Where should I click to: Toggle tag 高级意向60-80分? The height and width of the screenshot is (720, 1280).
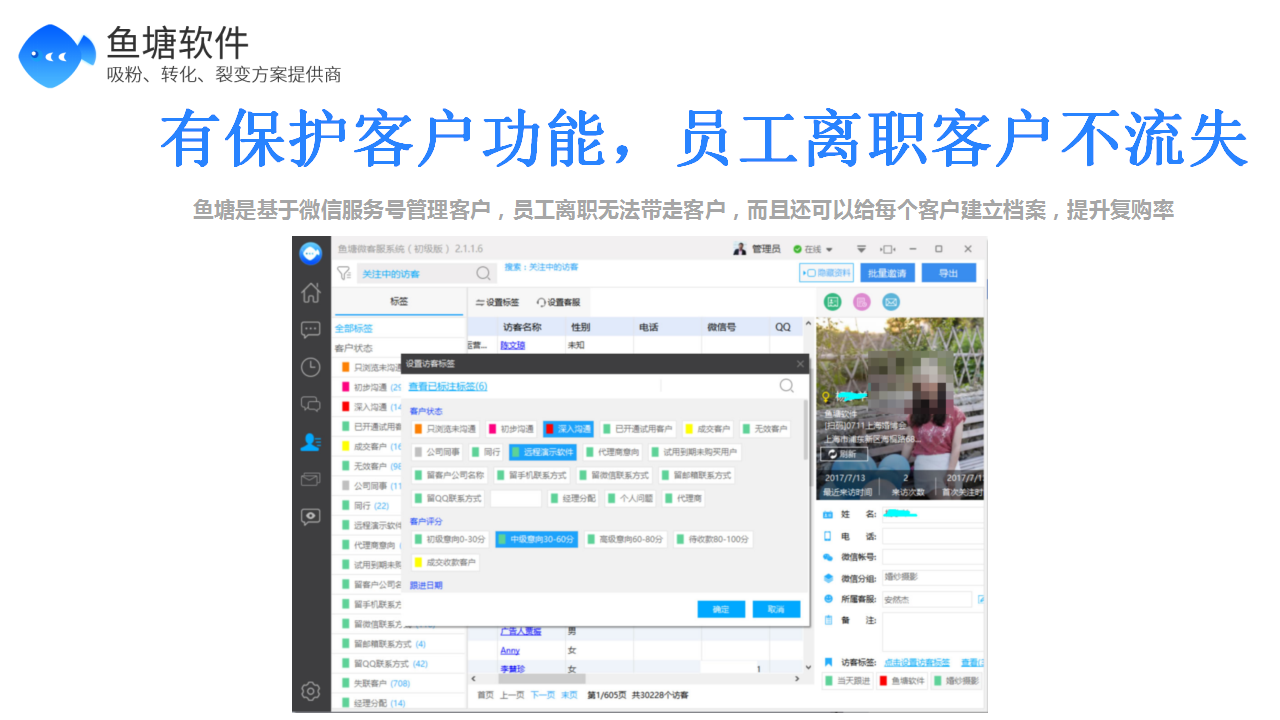[626, 539]
